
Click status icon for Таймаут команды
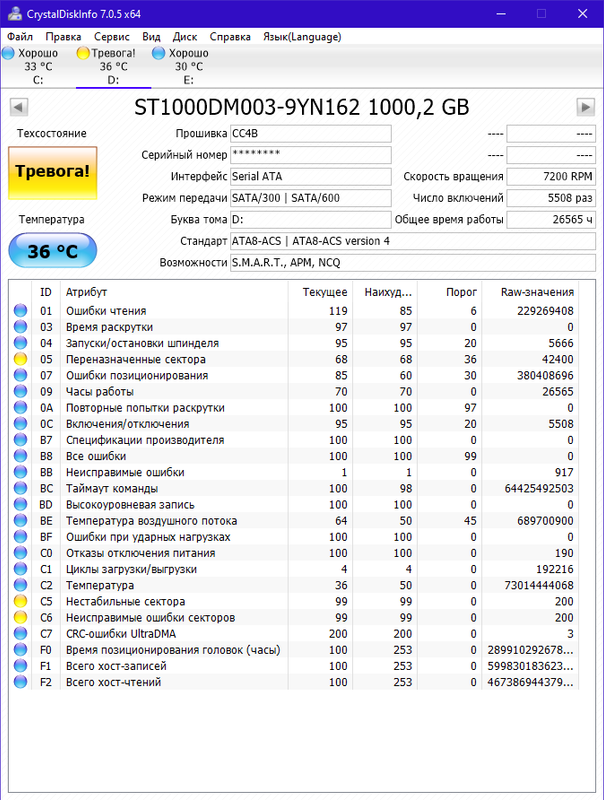[20, 488]
